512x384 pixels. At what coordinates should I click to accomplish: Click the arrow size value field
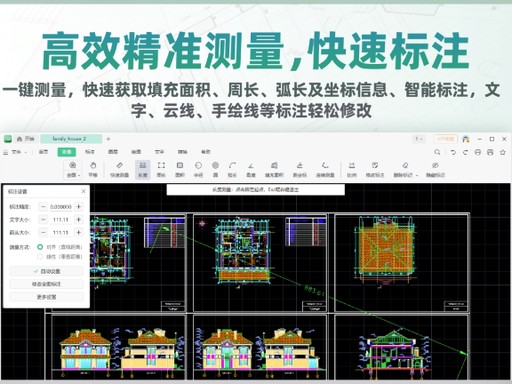click(61, 232)
